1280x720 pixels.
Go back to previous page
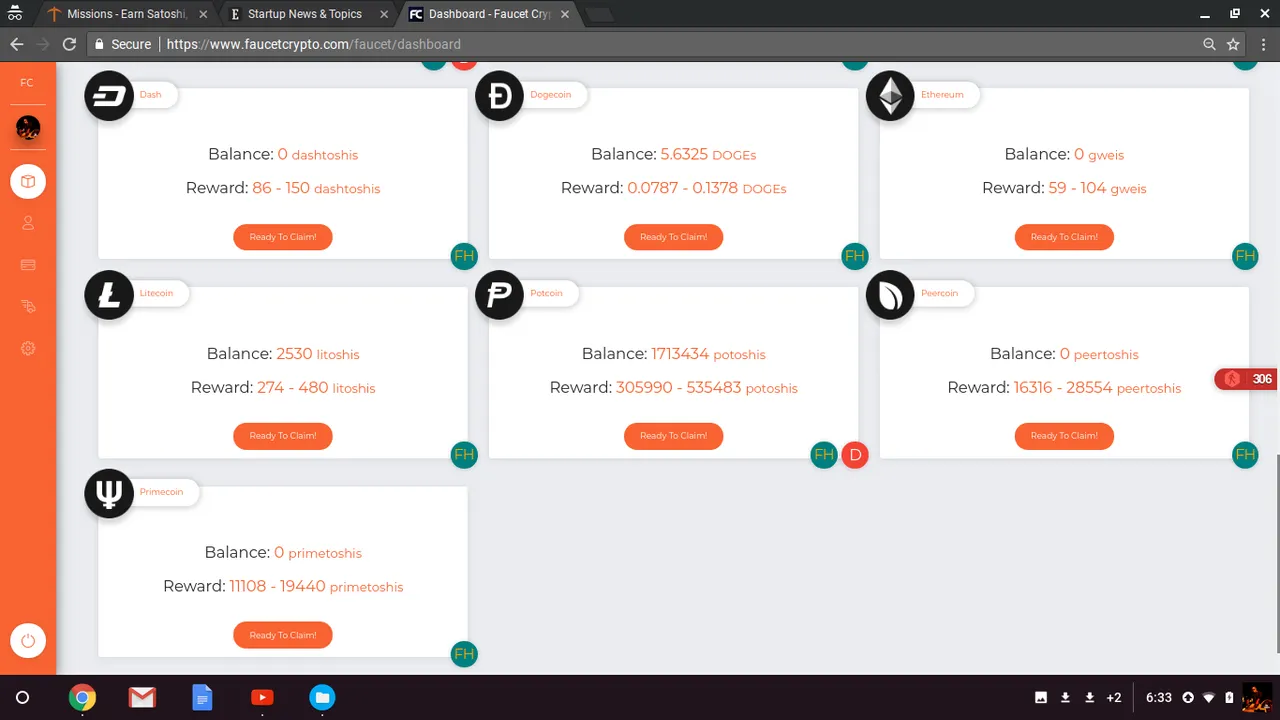[x=16, y=44]
